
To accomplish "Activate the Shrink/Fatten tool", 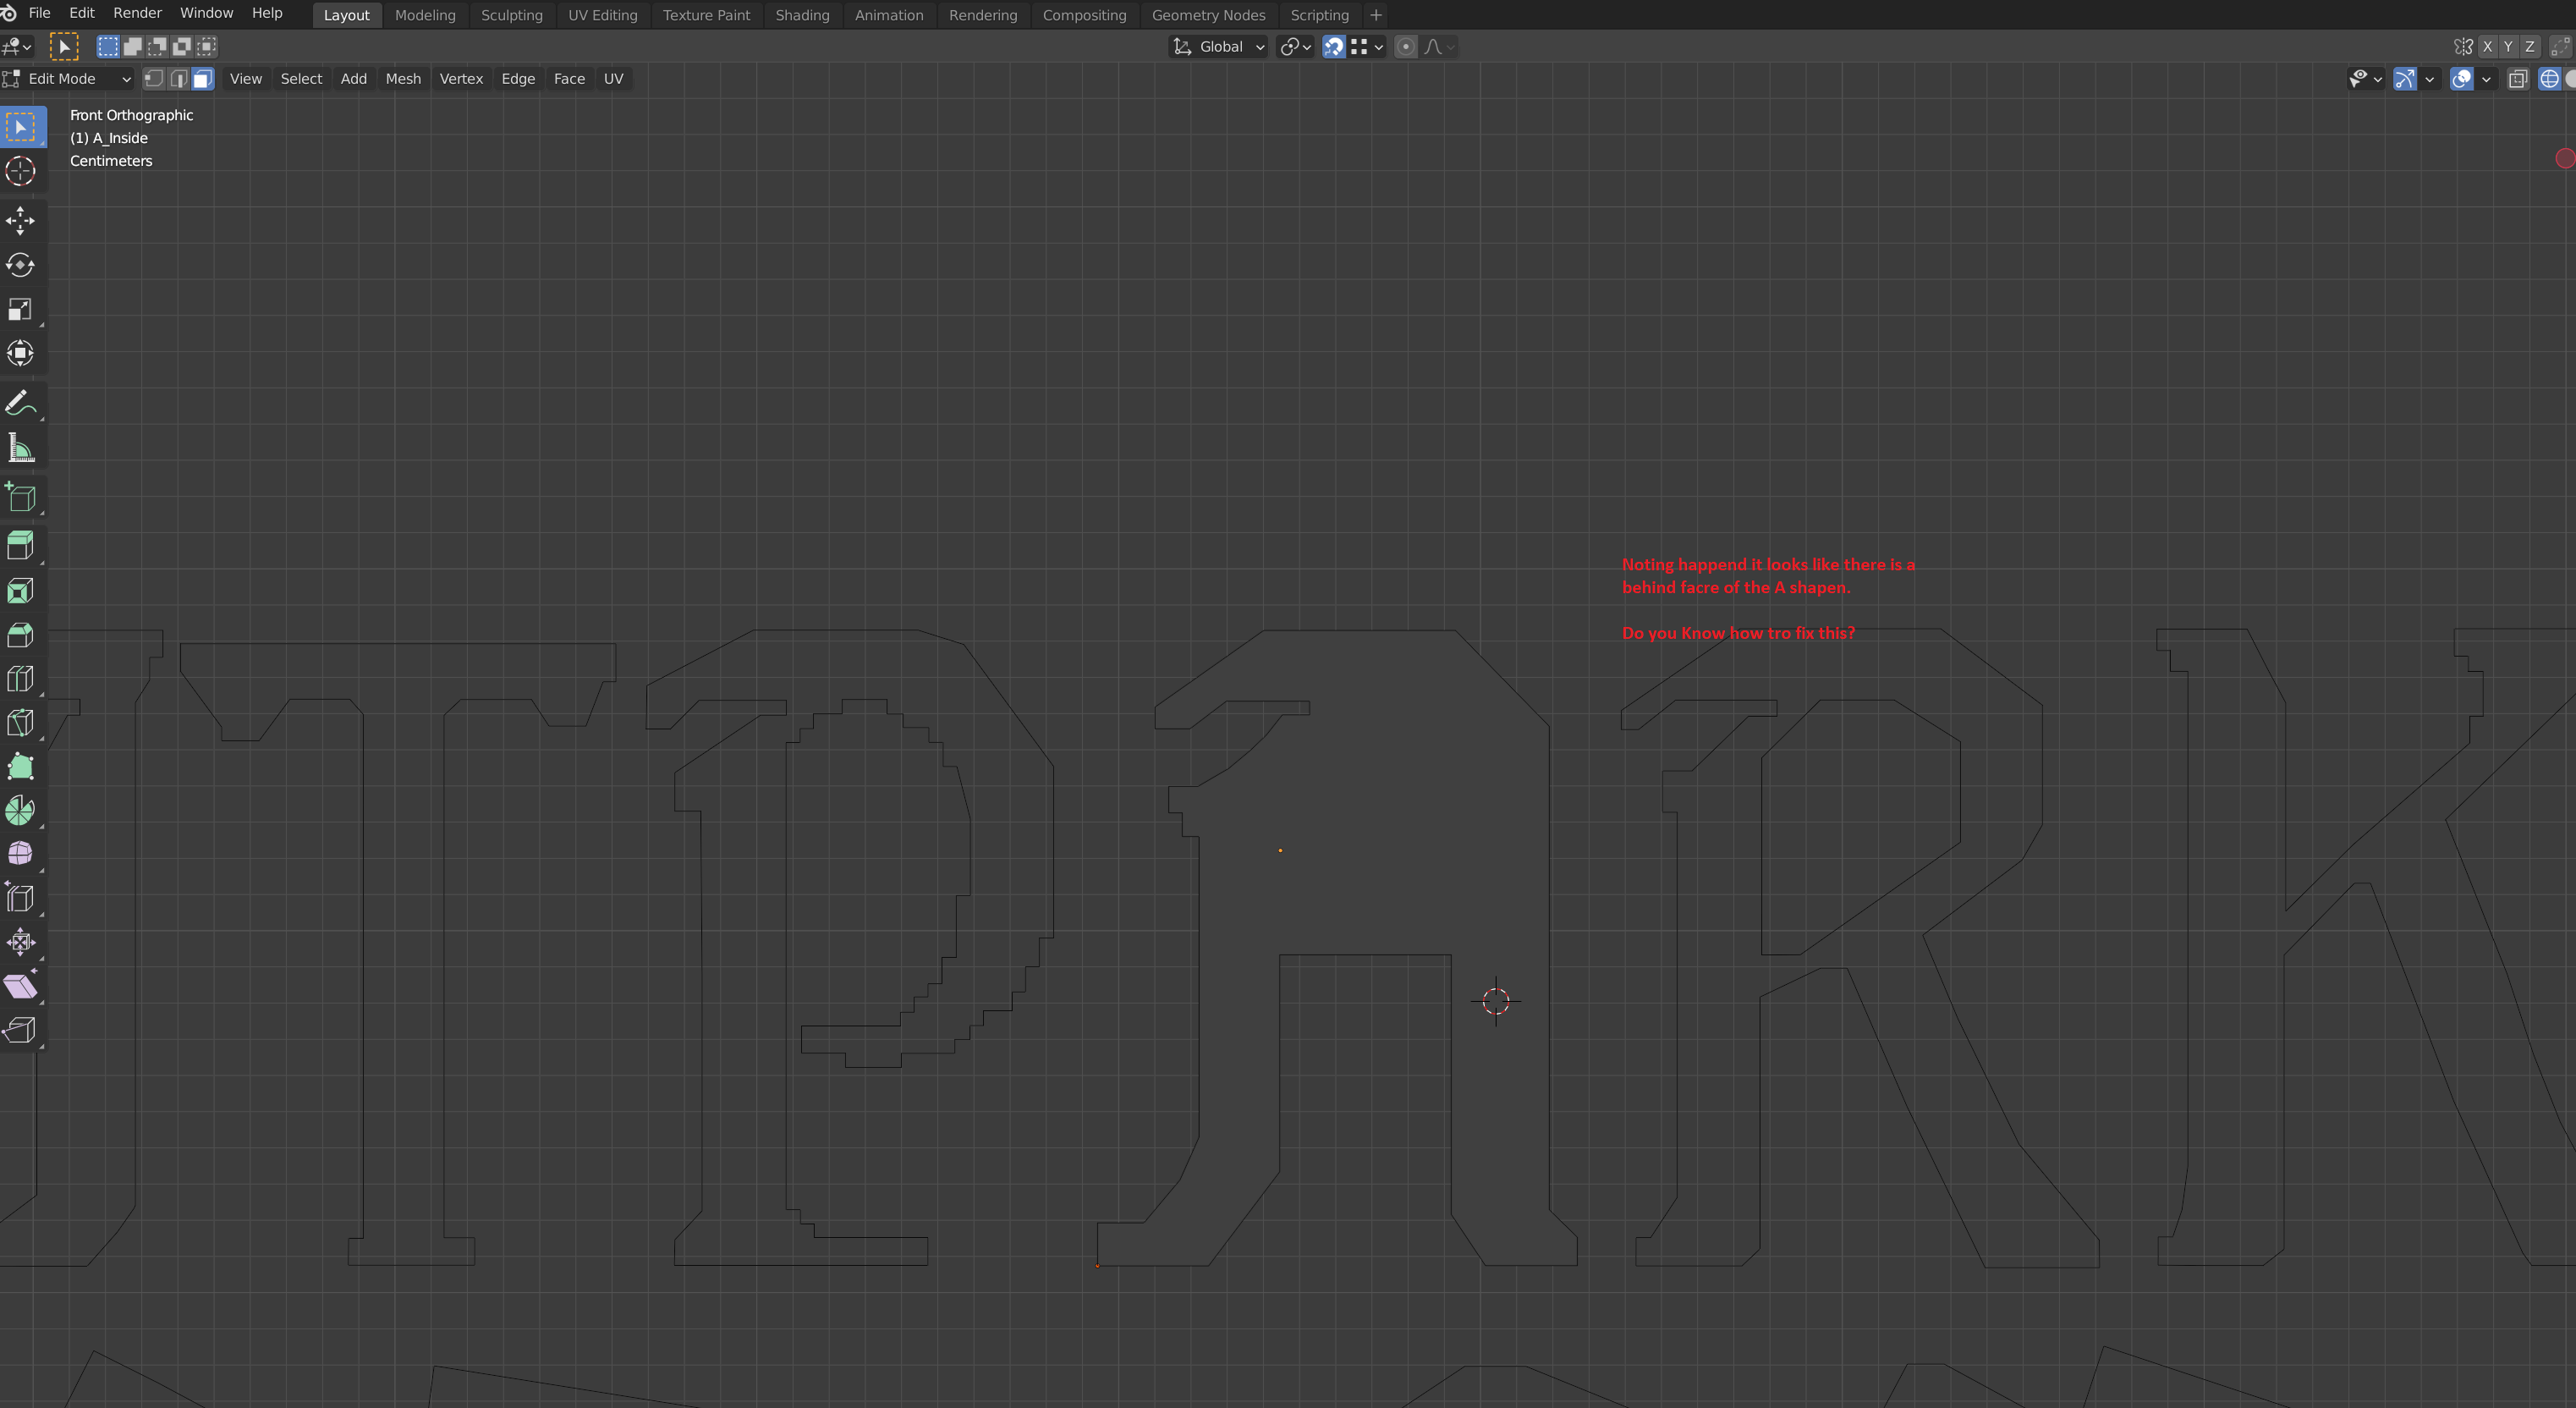I will click(x=20, y=942).
